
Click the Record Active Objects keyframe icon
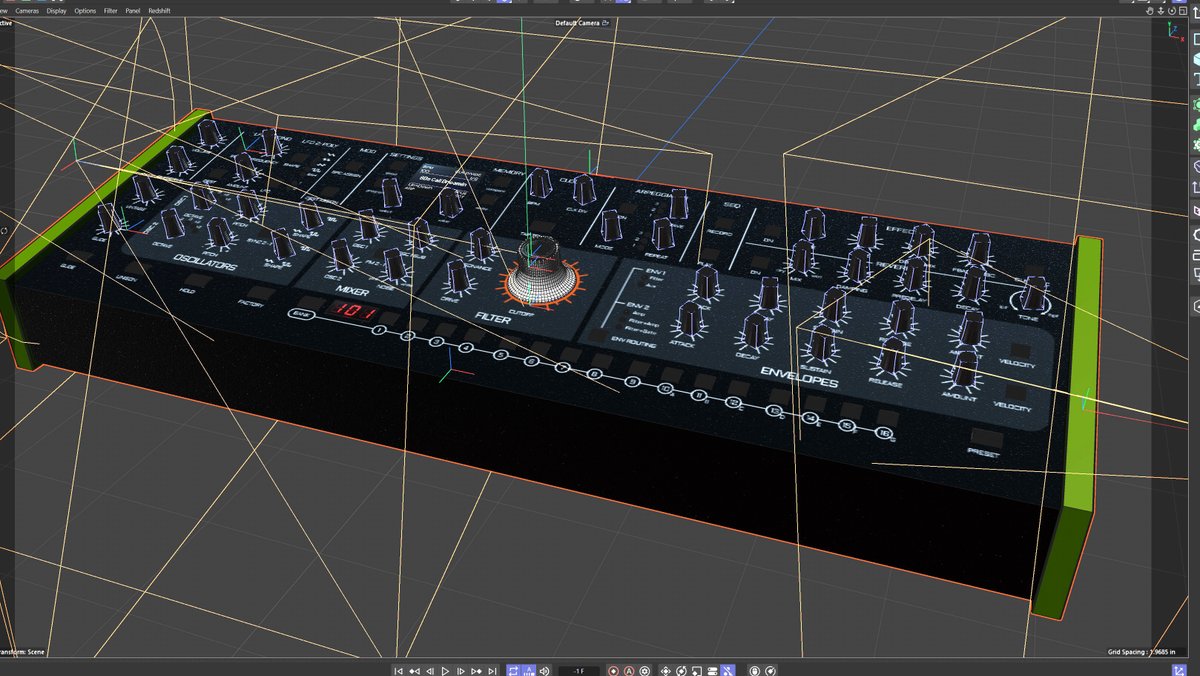pyautogui.click(x=613, y=670)
